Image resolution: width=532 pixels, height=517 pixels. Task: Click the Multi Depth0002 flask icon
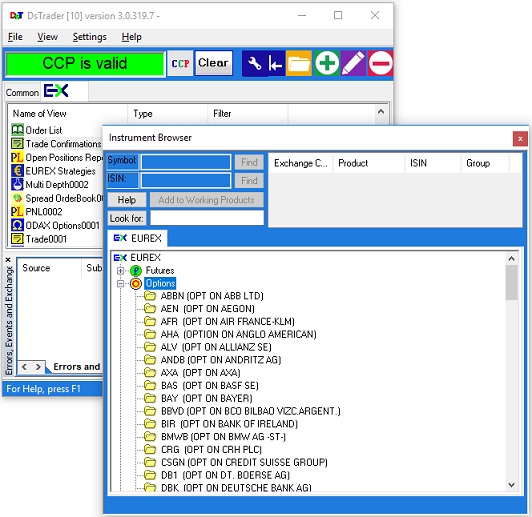tap(17, 185)
